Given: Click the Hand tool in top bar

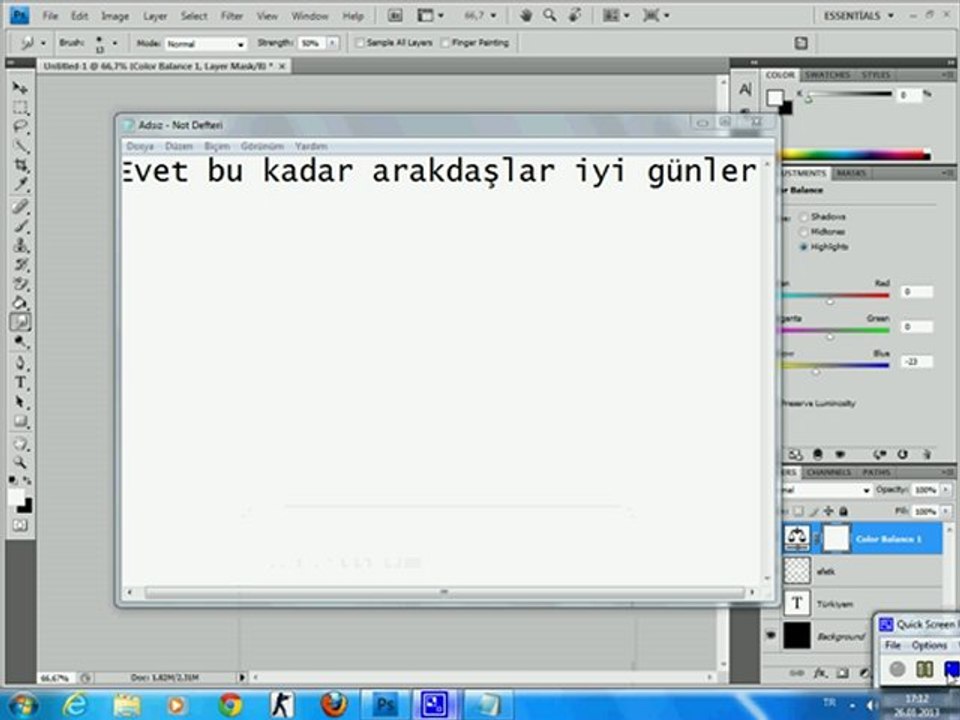Looking at the screenshot, I should point(525,15).
